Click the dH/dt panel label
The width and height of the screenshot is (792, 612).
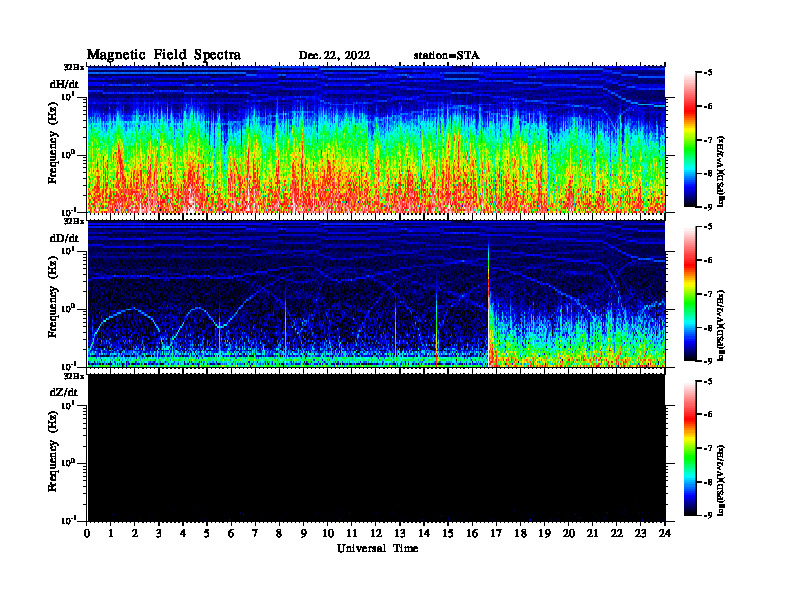64,84
